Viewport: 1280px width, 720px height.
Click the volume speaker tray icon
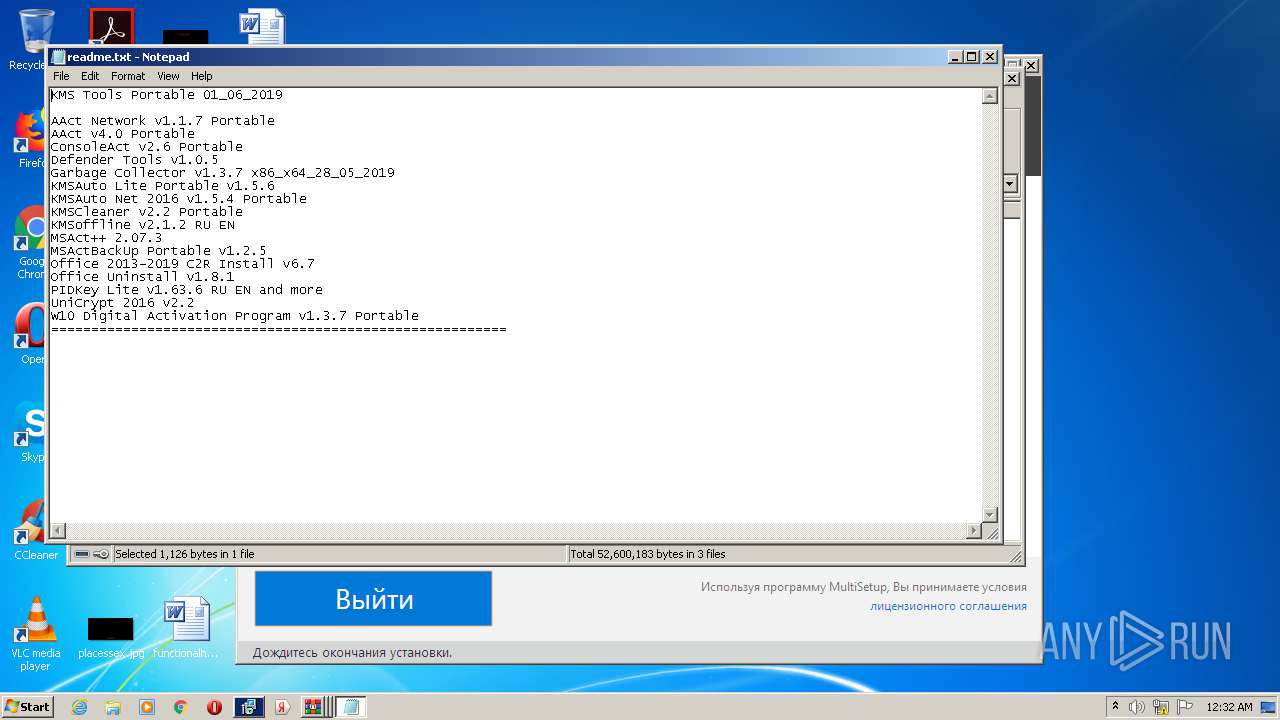pyautogui.click(x=1138, y=707)
